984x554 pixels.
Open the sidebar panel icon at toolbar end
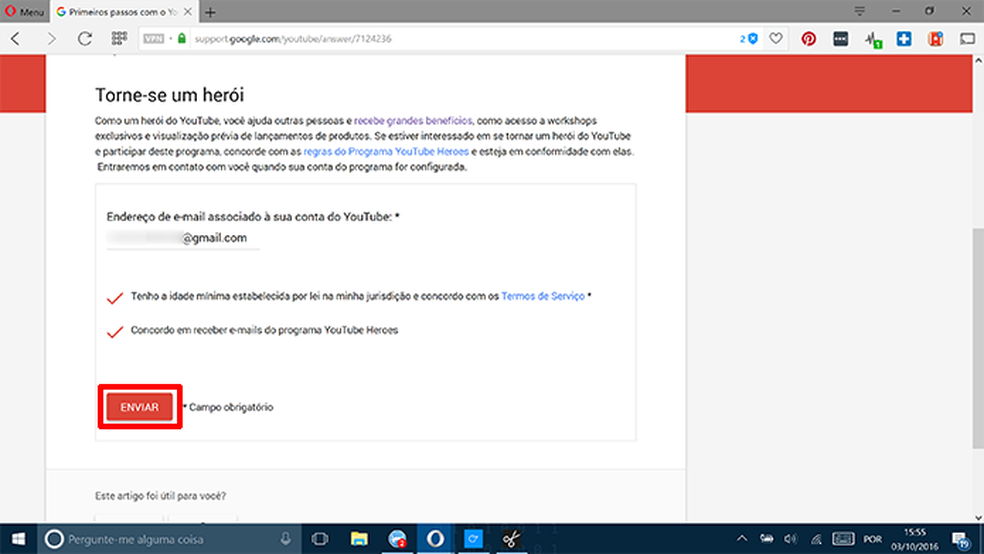(967, 39)
